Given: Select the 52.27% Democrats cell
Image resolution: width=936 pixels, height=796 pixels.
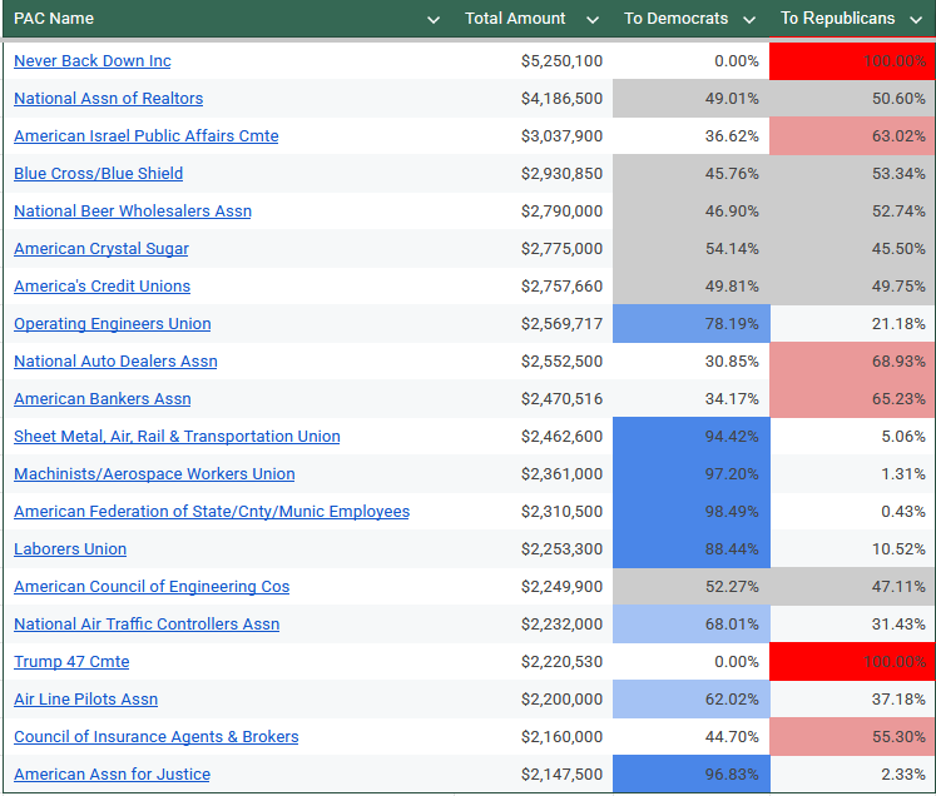Looking at the screenshot, I should [691, 587].
